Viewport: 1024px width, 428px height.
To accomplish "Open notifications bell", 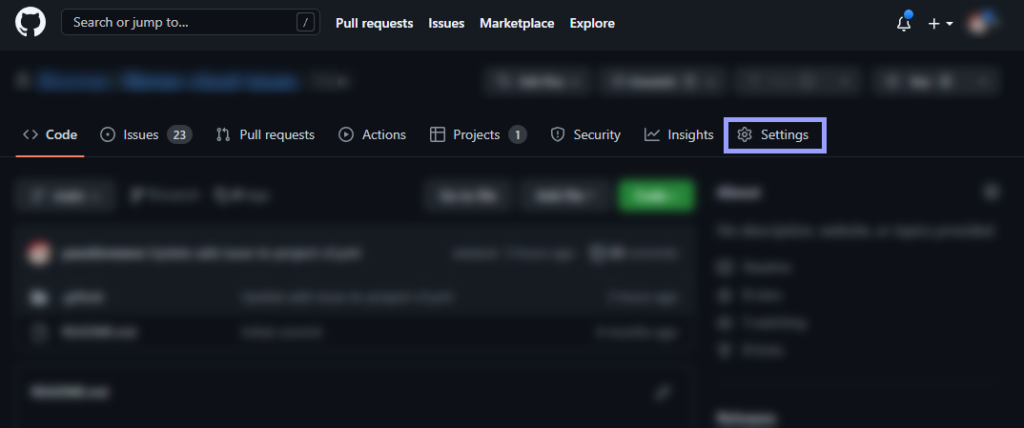I will [x=904, y=23].
